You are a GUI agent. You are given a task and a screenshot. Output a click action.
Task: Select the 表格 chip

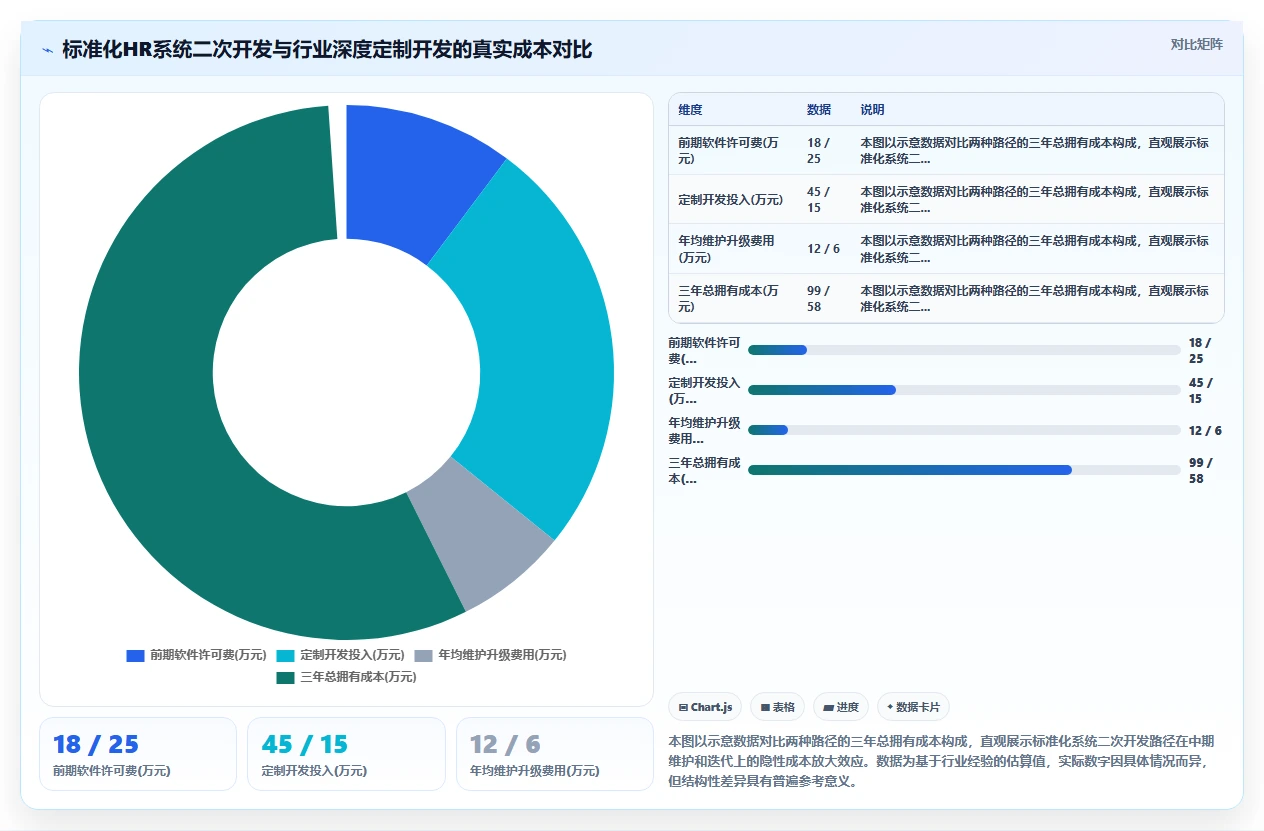777,707
